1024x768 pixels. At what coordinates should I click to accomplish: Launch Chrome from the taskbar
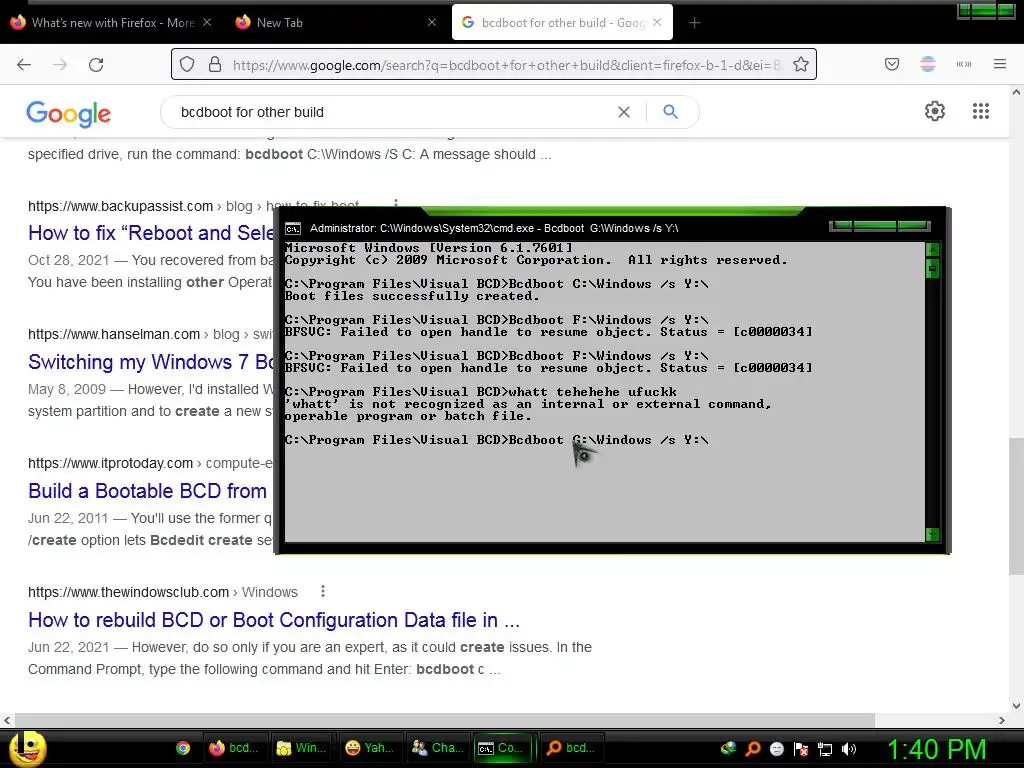click(x=183, y=748)
